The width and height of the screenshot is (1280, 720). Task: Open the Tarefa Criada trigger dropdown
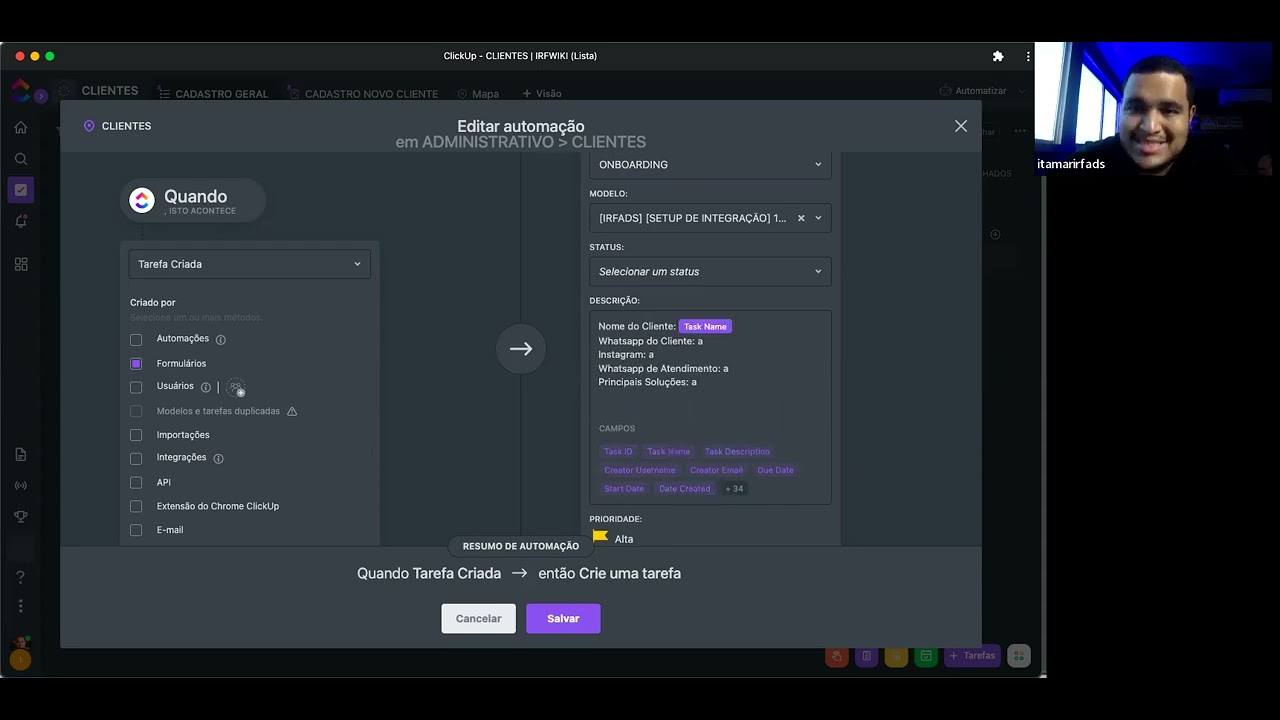pos(249,264)
